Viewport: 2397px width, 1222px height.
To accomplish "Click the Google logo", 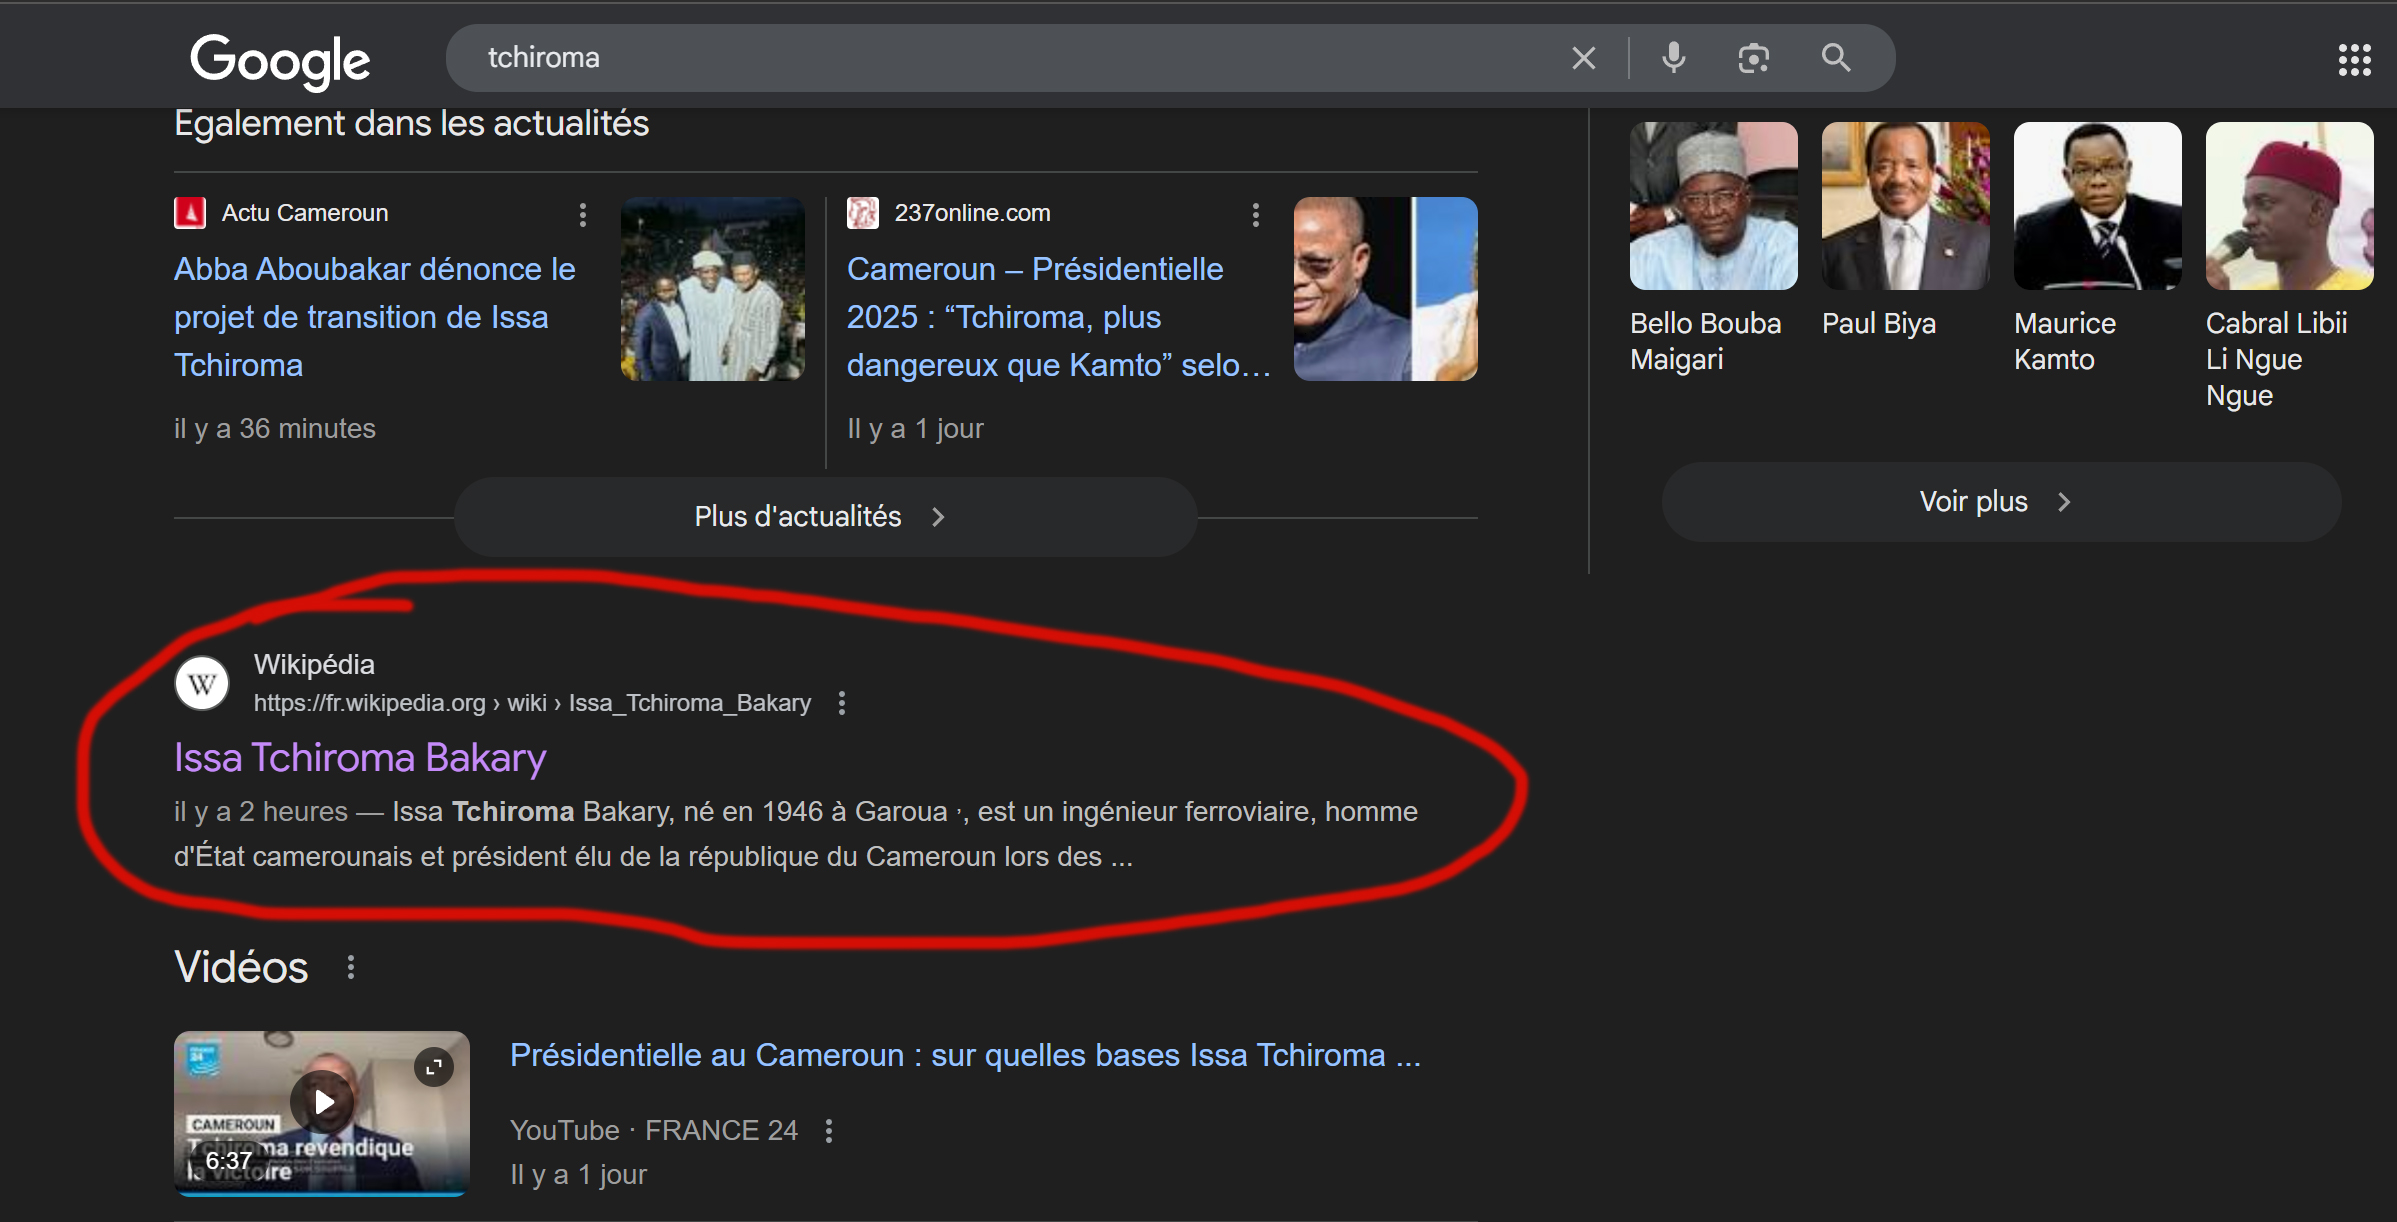I will pos(280,60).
